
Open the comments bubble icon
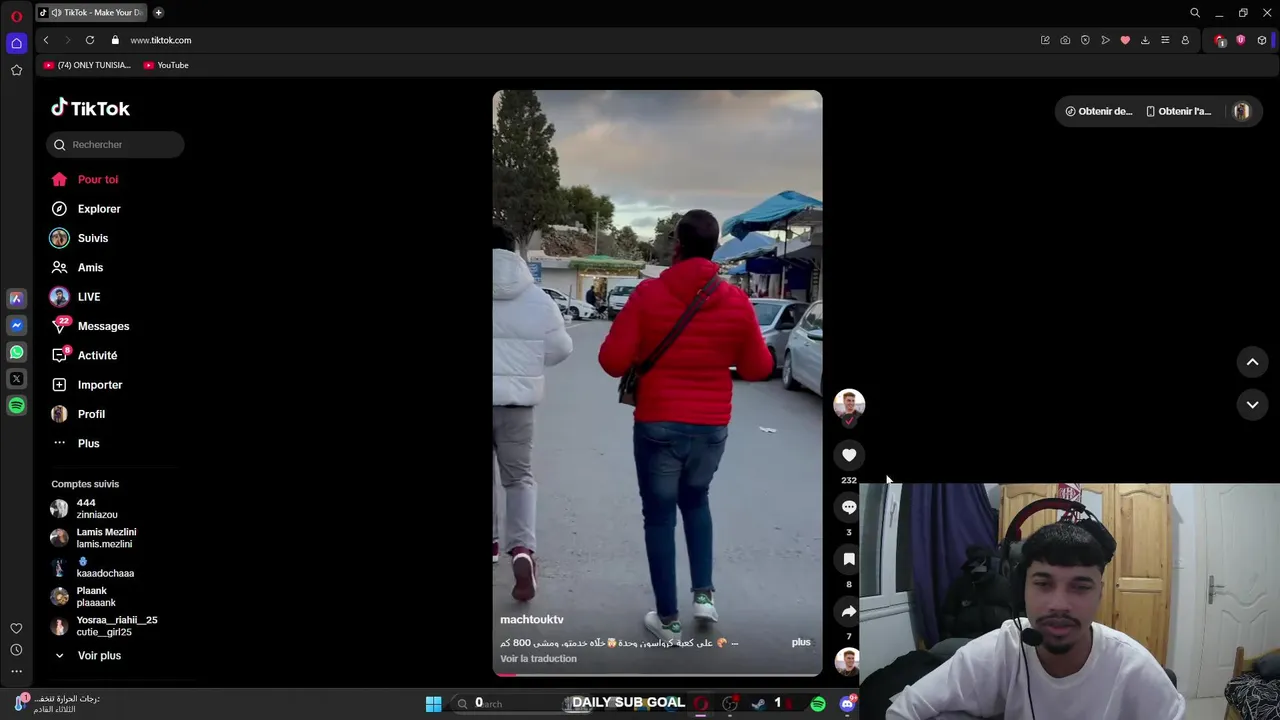pyautogui.click(x=849, y=507)
